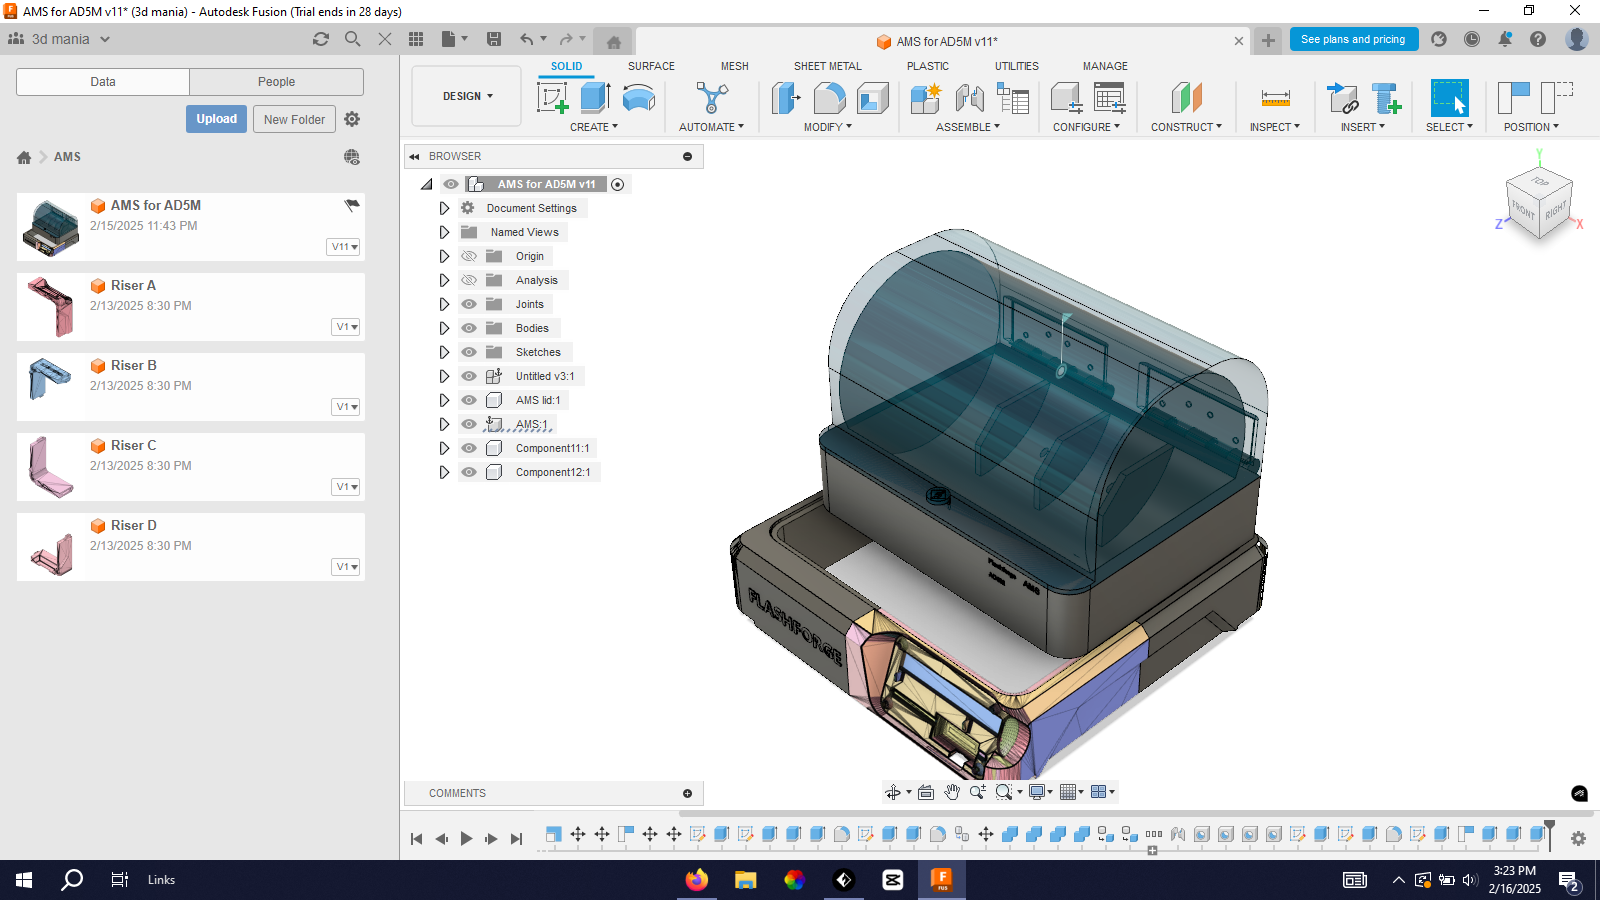This screenshot has height=900, width=1600.
Task: Switch to the UTILITIES tab
Action: 1017,66
